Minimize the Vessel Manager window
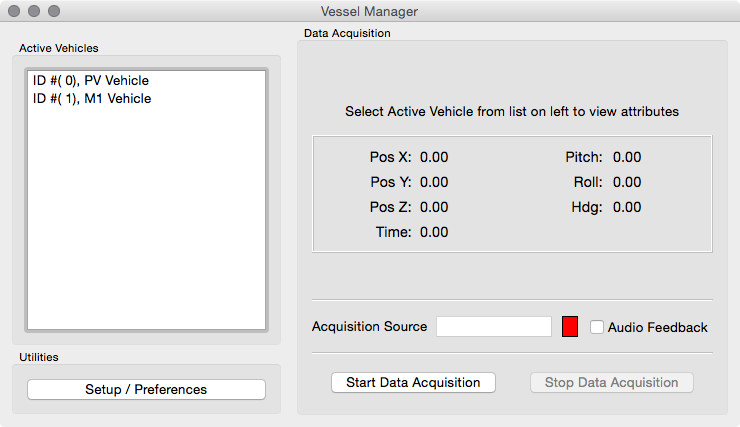Viewport: 740px width, 427px height. tap(34, 11)
